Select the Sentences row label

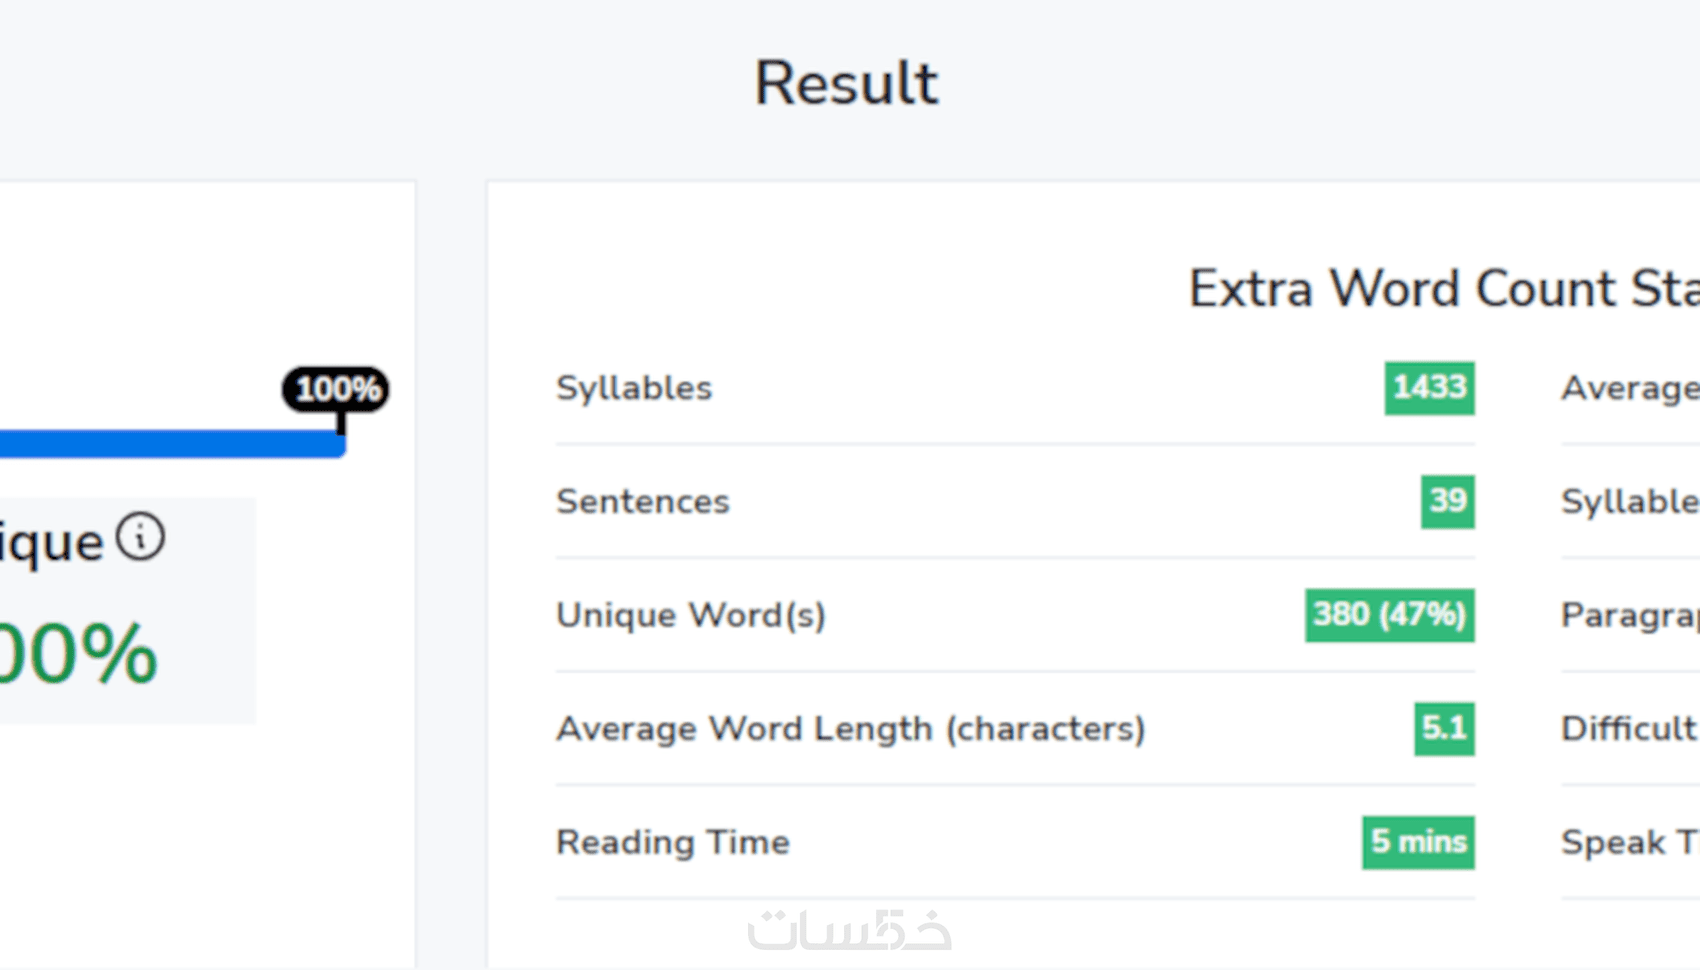pyautogui.click(x=643, y=501)
